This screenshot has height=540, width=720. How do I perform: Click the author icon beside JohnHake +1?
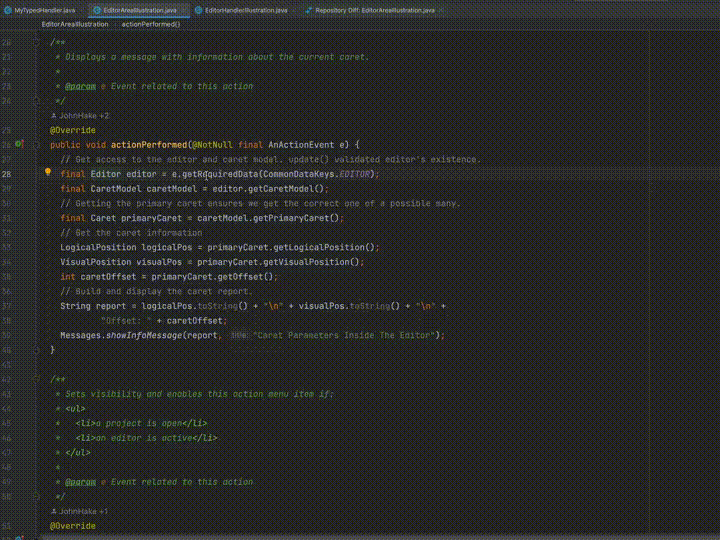click(x=54, y=511)
